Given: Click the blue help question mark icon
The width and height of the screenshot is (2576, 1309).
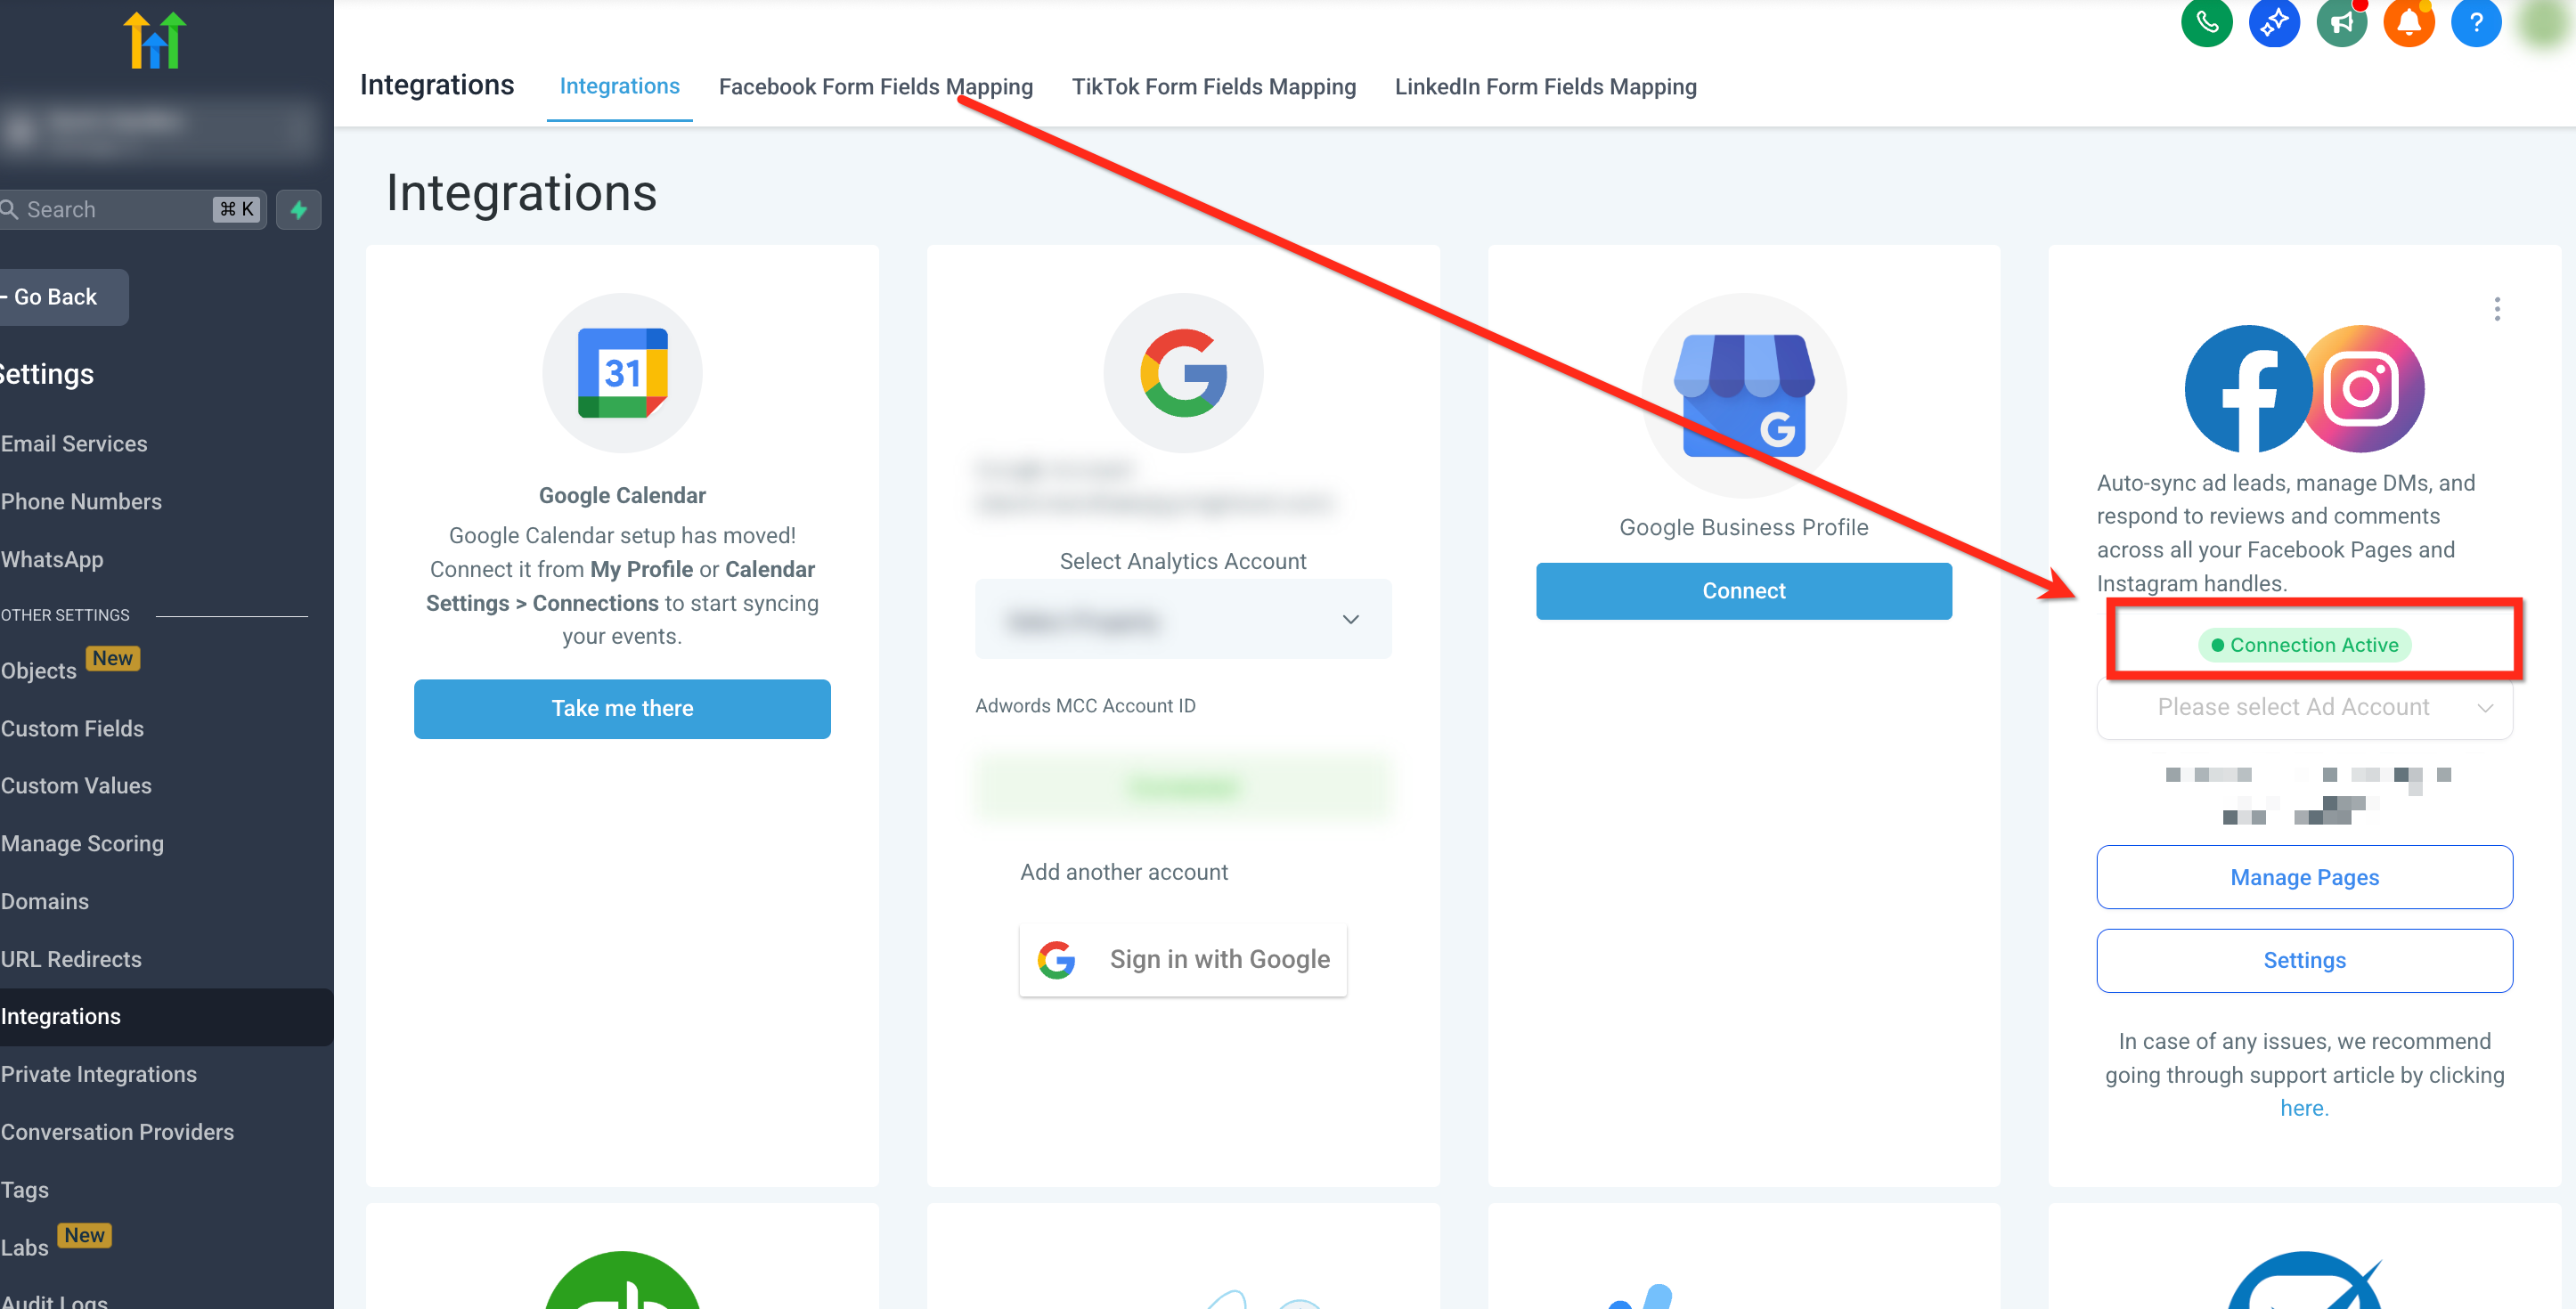Looking at the screenshot, I should point(2475,22).
